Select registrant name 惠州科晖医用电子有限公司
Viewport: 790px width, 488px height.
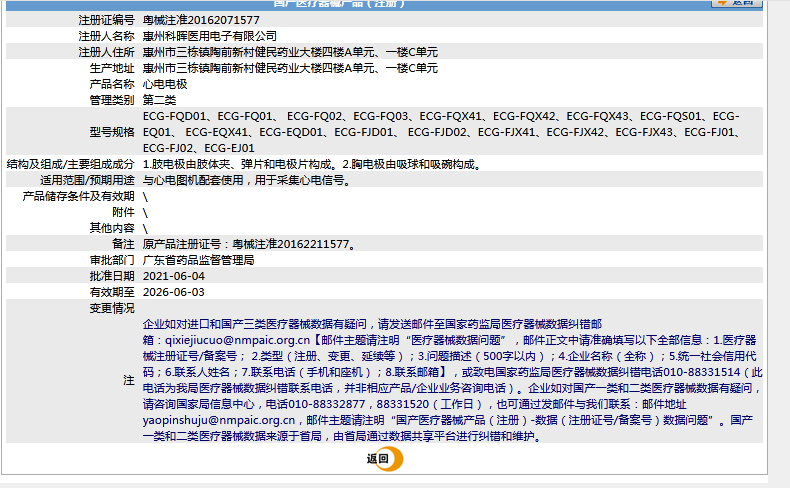[x=210, y=36]
